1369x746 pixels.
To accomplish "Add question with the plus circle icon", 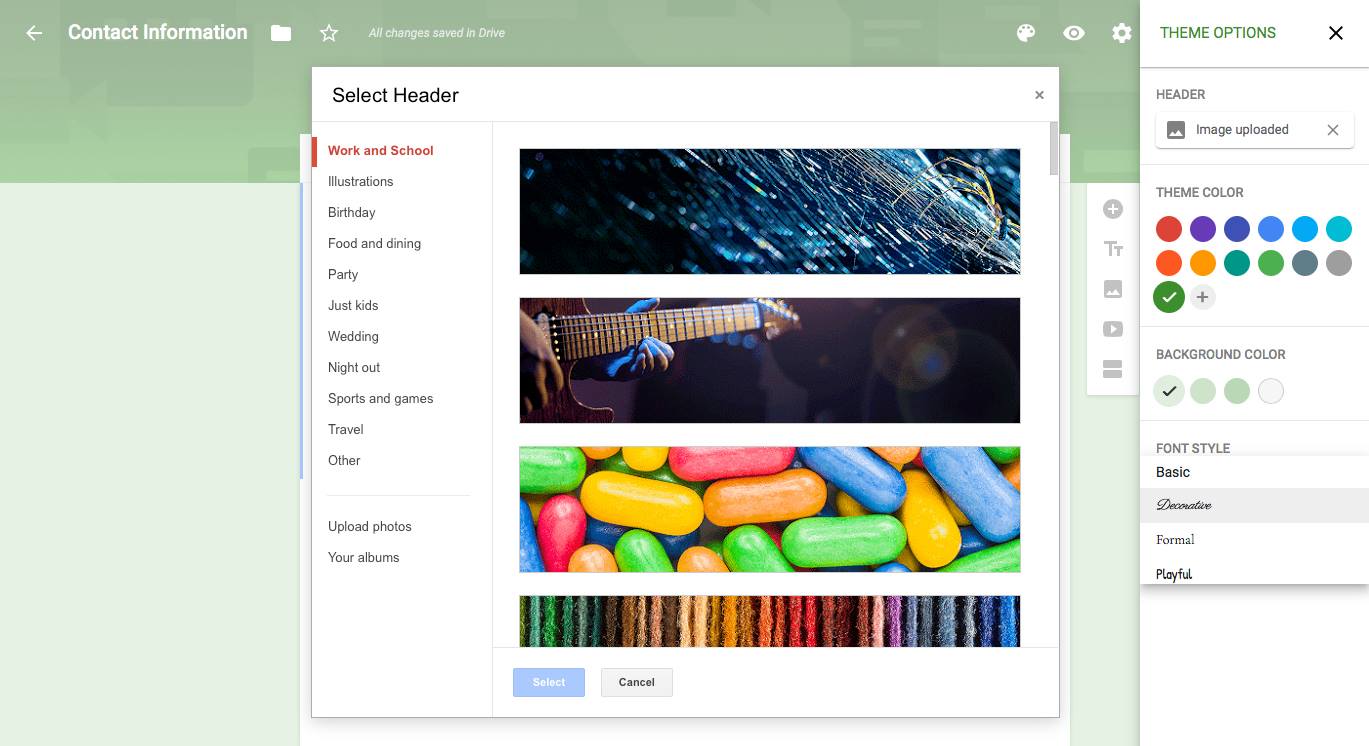I will 1113,209.
